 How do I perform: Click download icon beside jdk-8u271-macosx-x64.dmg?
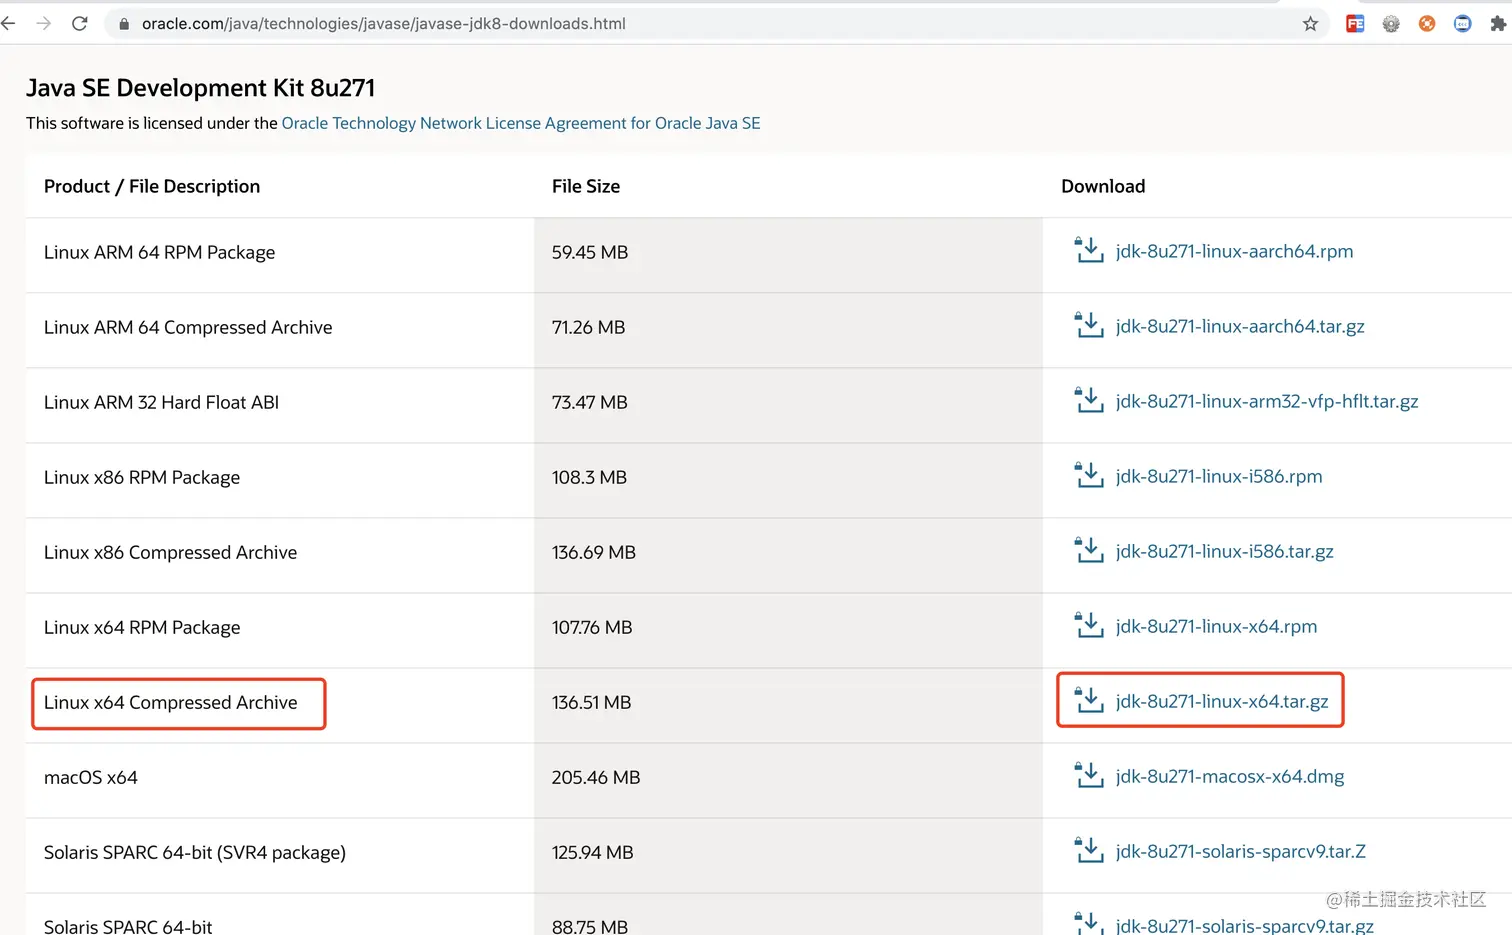point(1088,775)
